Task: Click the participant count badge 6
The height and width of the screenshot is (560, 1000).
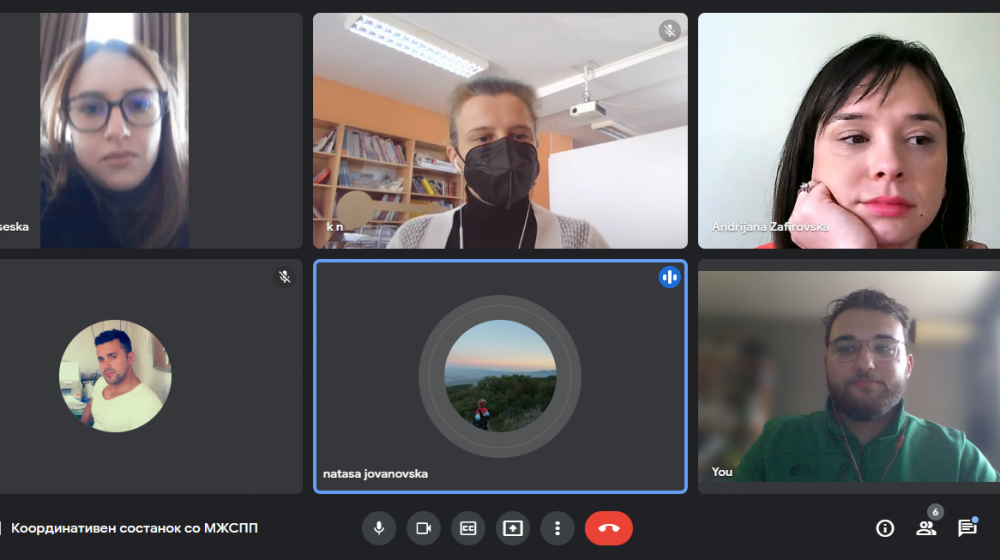Action: (935, 512)
